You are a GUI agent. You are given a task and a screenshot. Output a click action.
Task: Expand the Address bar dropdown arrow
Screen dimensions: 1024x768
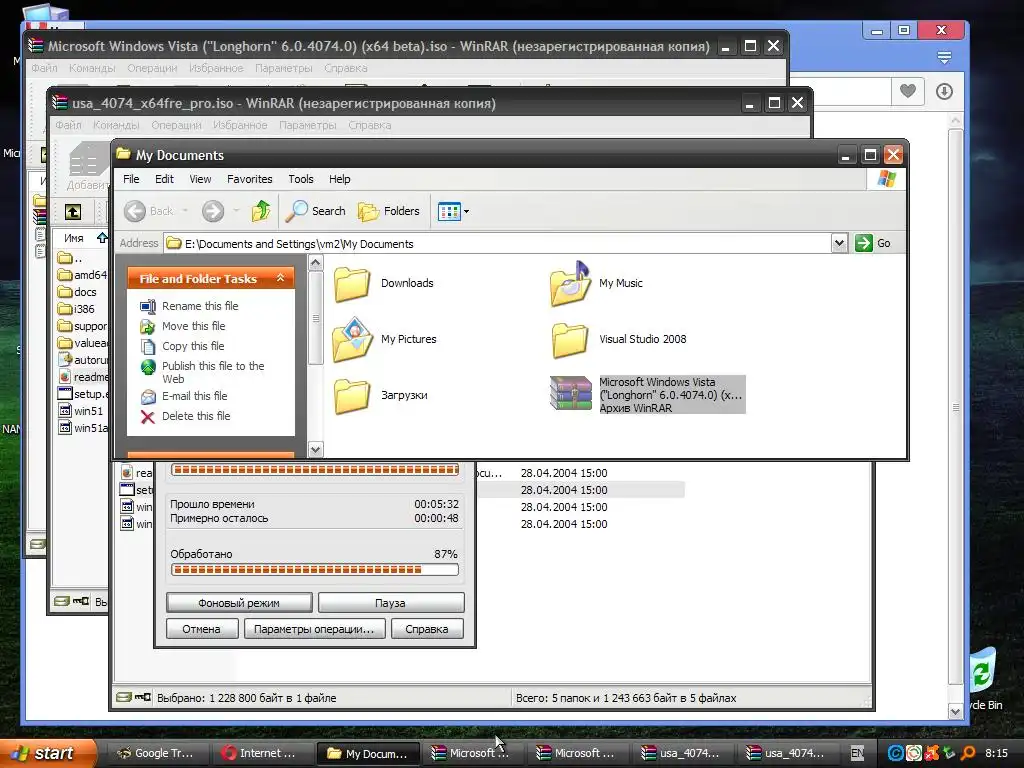(839, 244)
